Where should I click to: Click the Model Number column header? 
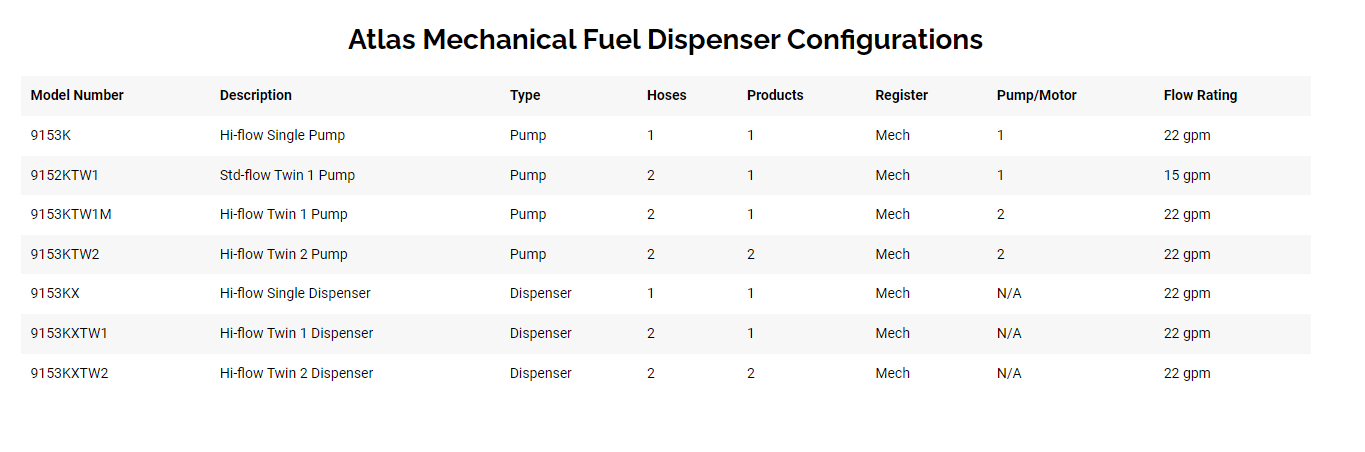[77, 95]
